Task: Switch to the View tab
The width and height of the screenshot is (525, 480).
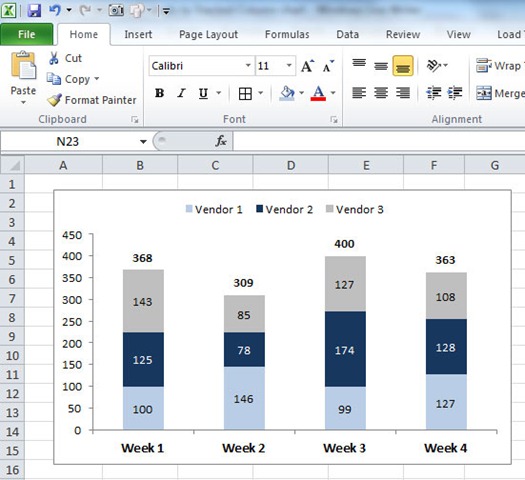Action: coord(458,34)
